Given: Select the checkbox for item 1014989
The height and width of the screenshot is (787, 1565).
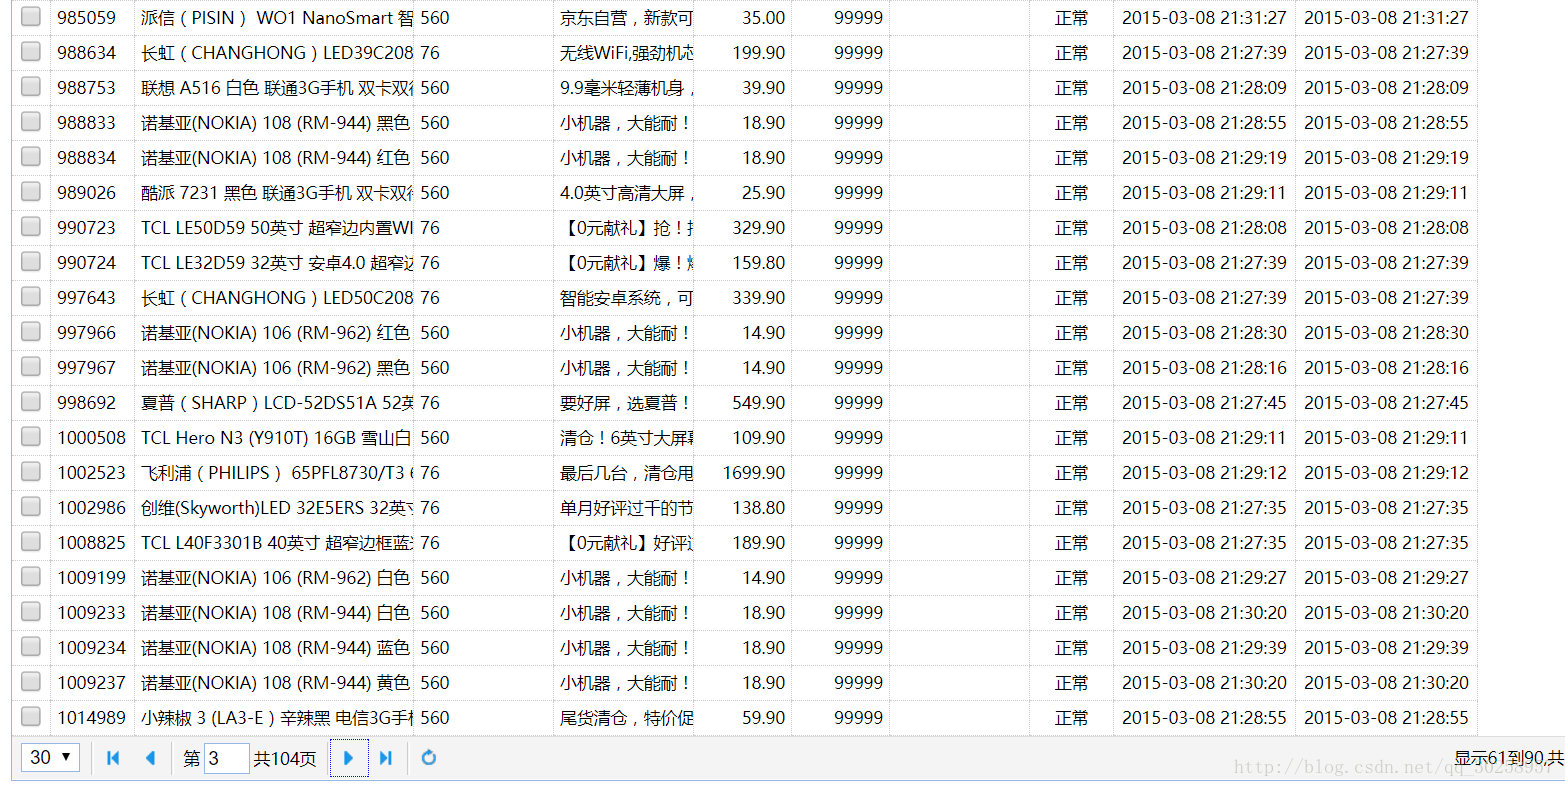Looking at the screenshot, I should 31,717.
